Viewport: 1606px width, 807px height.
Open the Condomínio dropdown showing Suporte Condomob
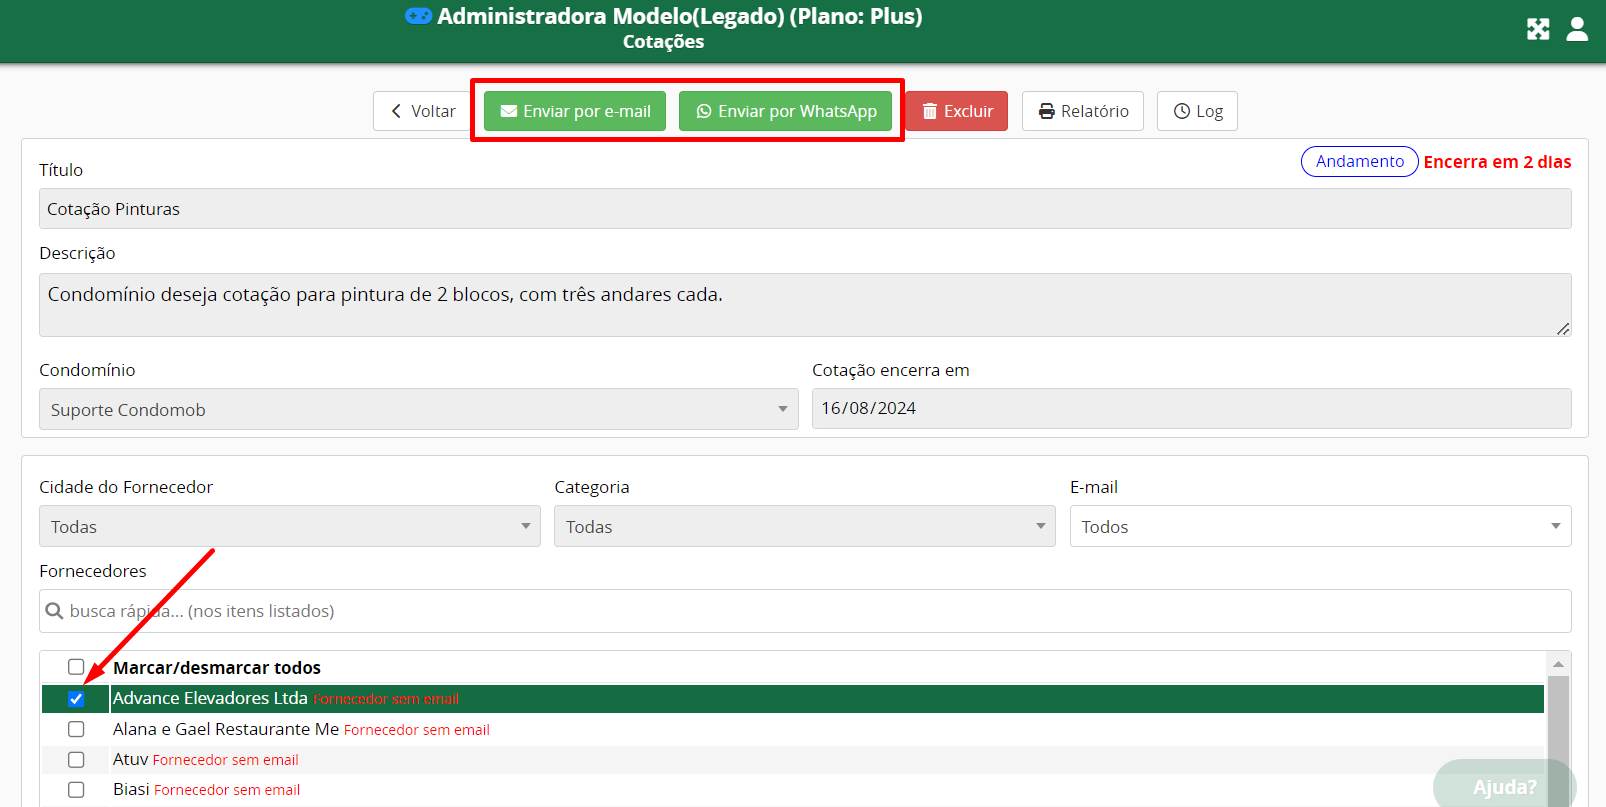(419, 409)
